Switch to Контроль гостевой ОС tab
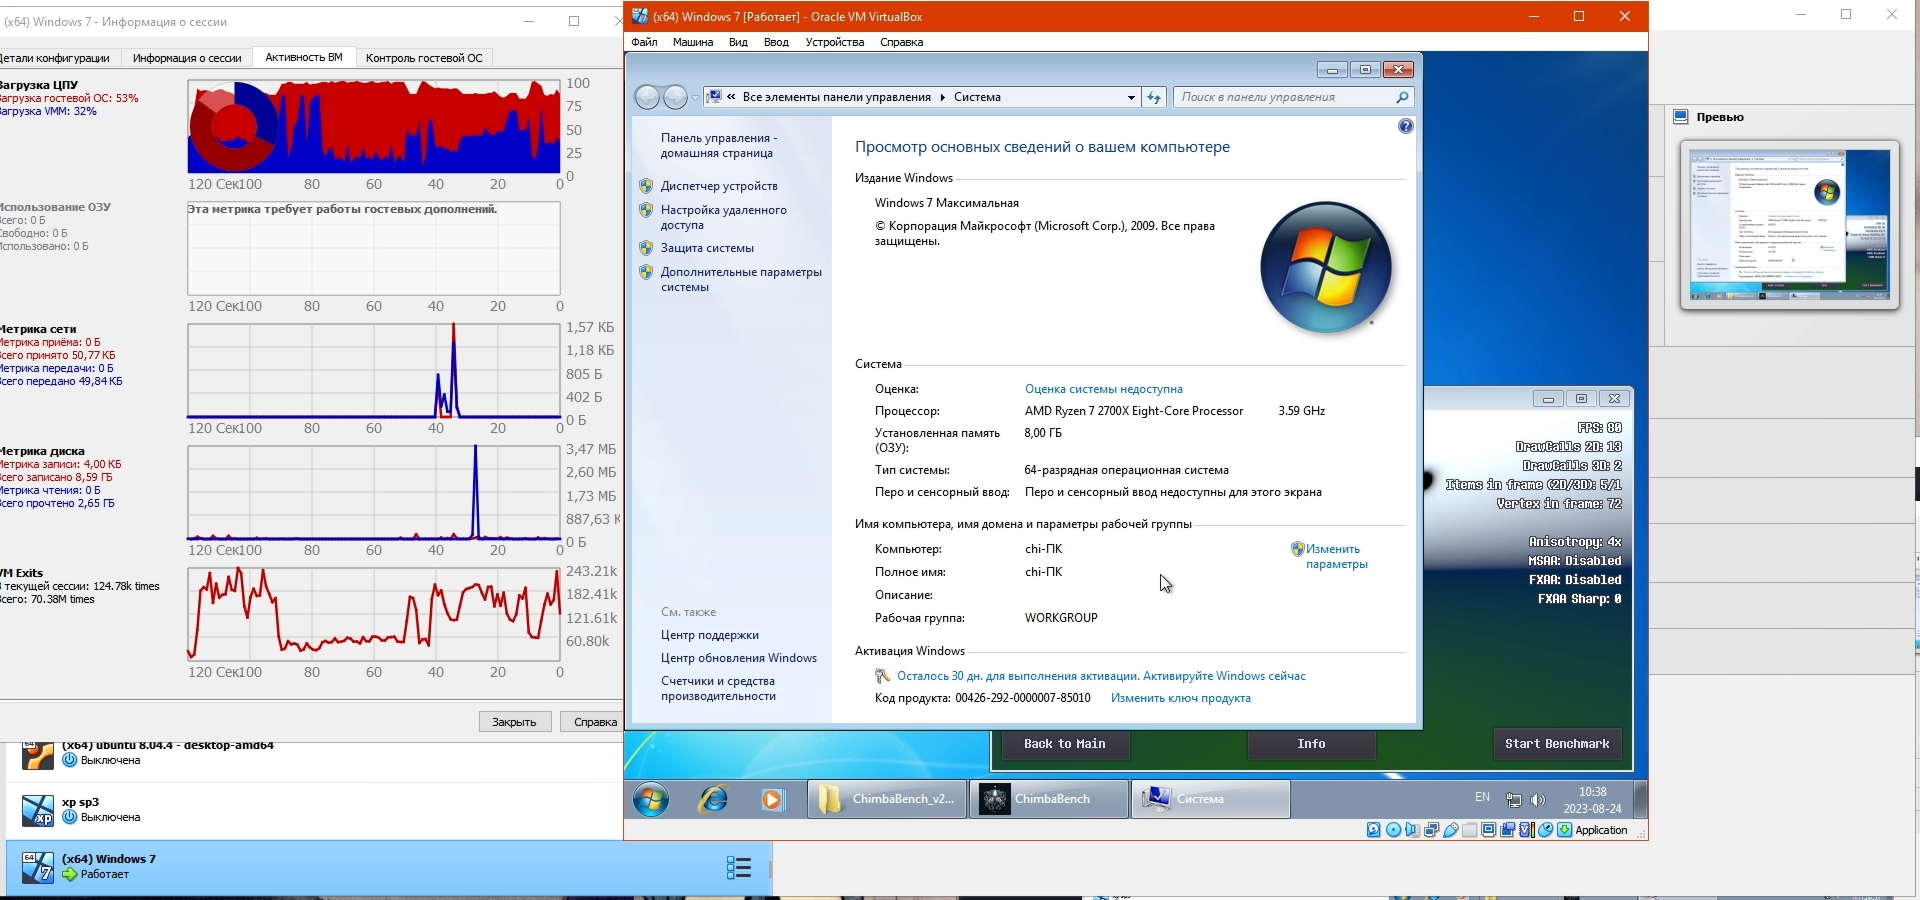This screenshot has width=1920, height=900. (424, 58)
